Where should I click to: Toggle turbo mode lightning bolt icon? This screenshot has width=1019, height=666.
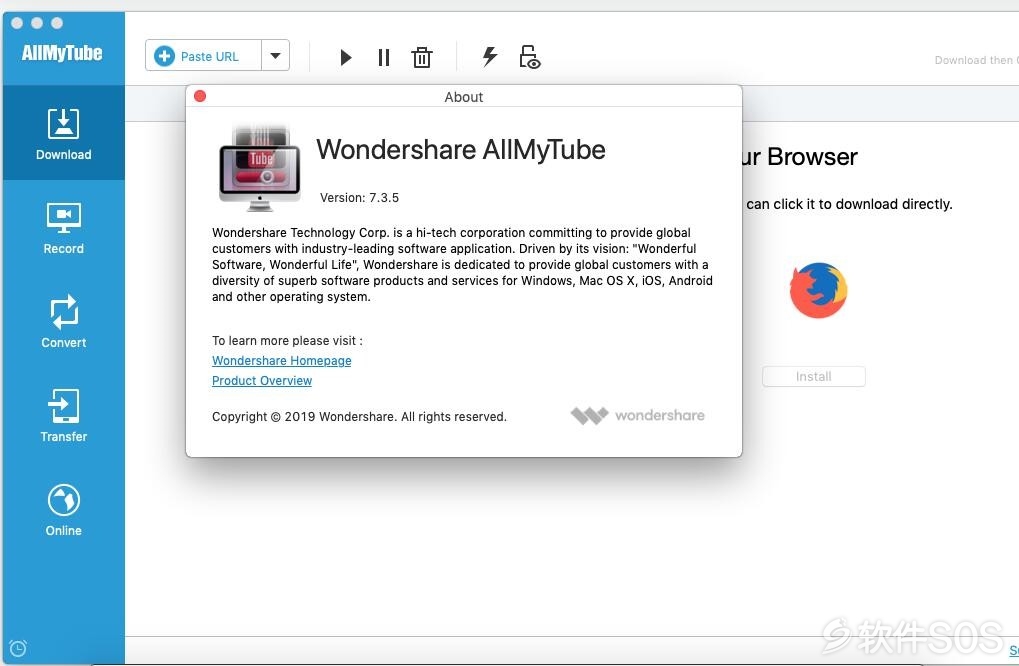pyautogui.click(x=489, y=57)
